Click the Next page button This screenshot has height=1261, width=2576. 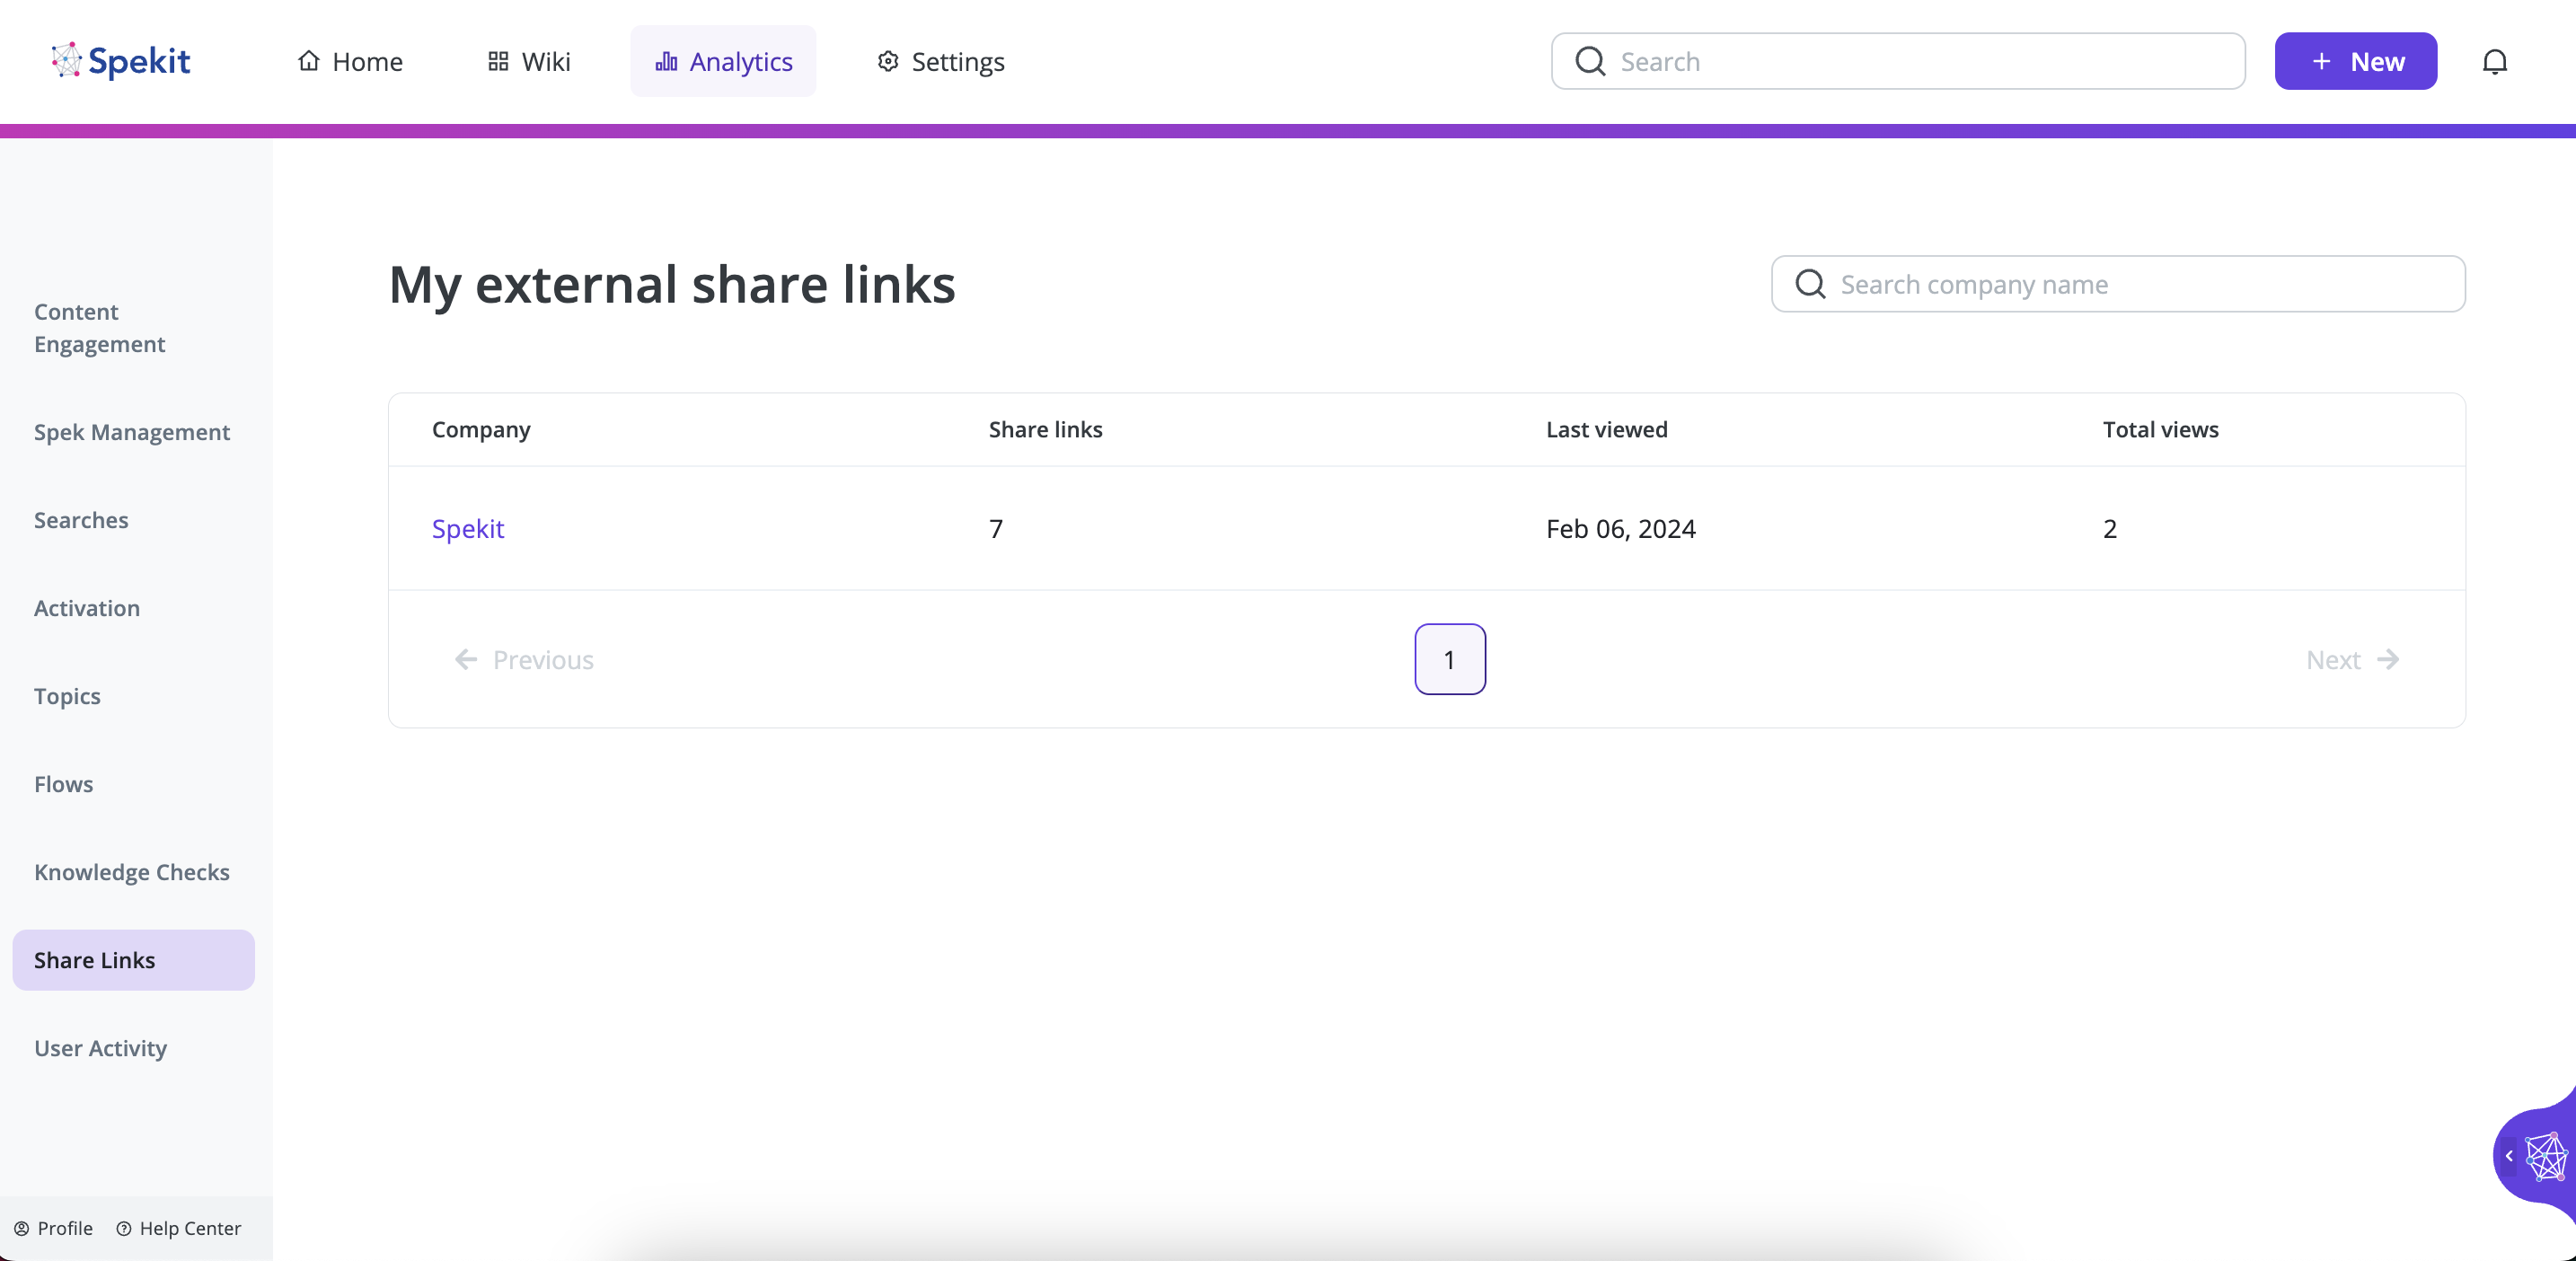coord(2352,660)
